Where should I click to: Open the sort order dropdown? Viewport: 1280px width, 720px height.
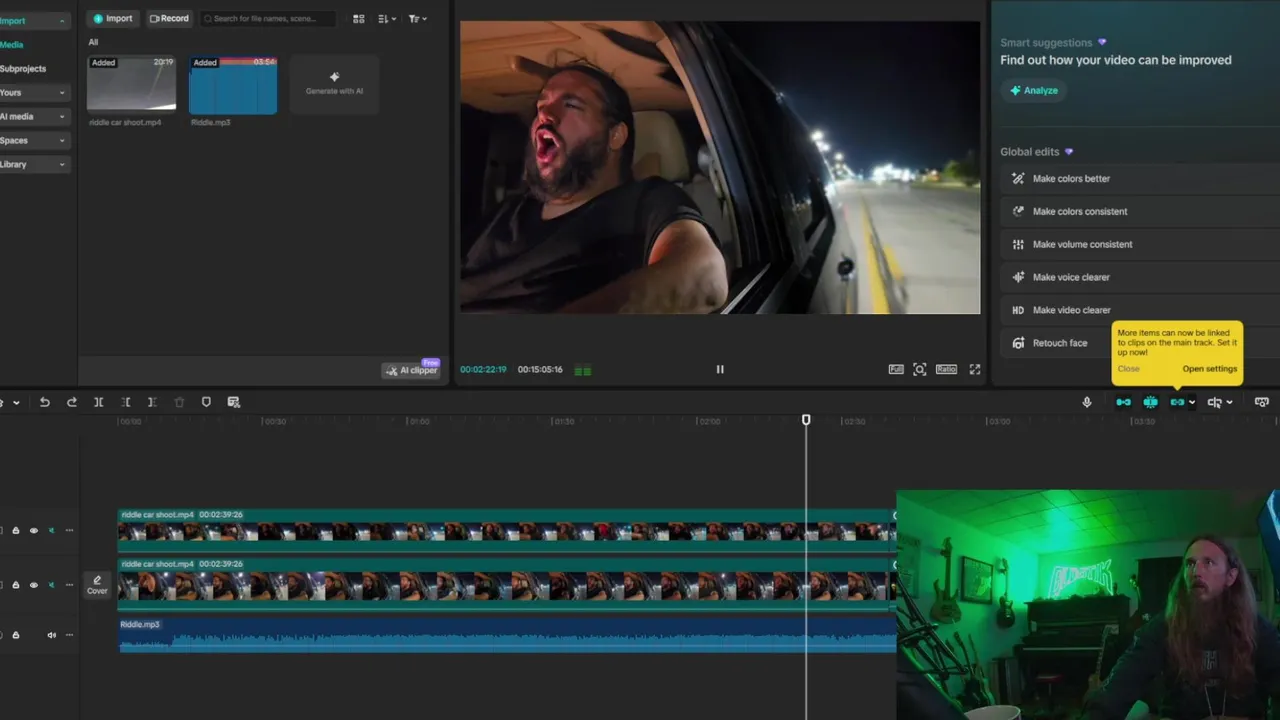pyautogui.click(x=388, y=18)
